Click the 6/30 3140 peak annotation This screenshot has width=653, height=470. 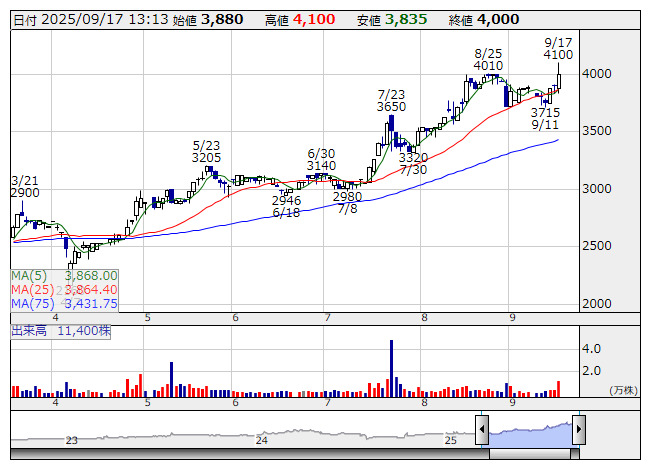click(321, 159)
